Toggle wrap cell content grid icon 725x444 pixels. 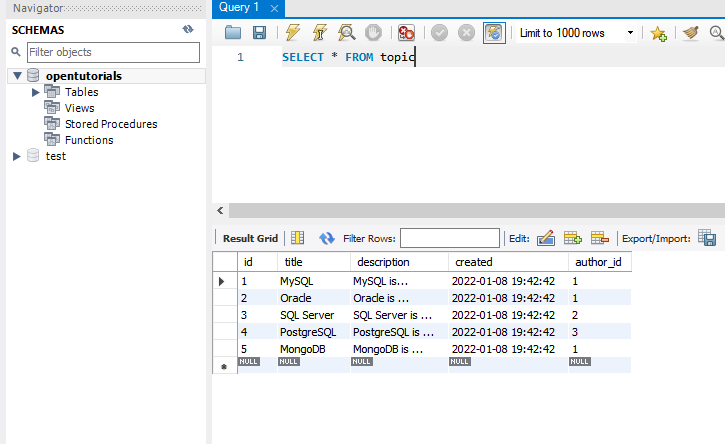click(x=297, y=238)
